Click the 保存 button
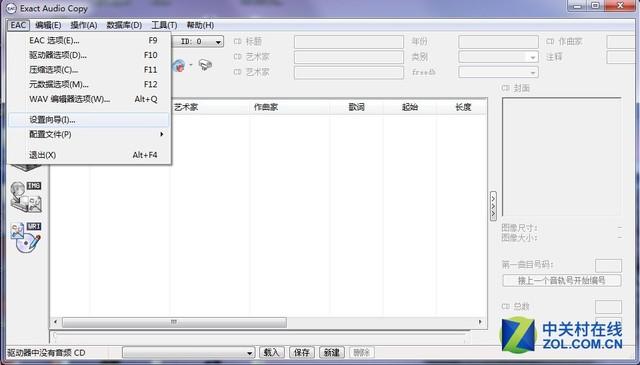The image size is (640, 365). click(x=302, y=352)
